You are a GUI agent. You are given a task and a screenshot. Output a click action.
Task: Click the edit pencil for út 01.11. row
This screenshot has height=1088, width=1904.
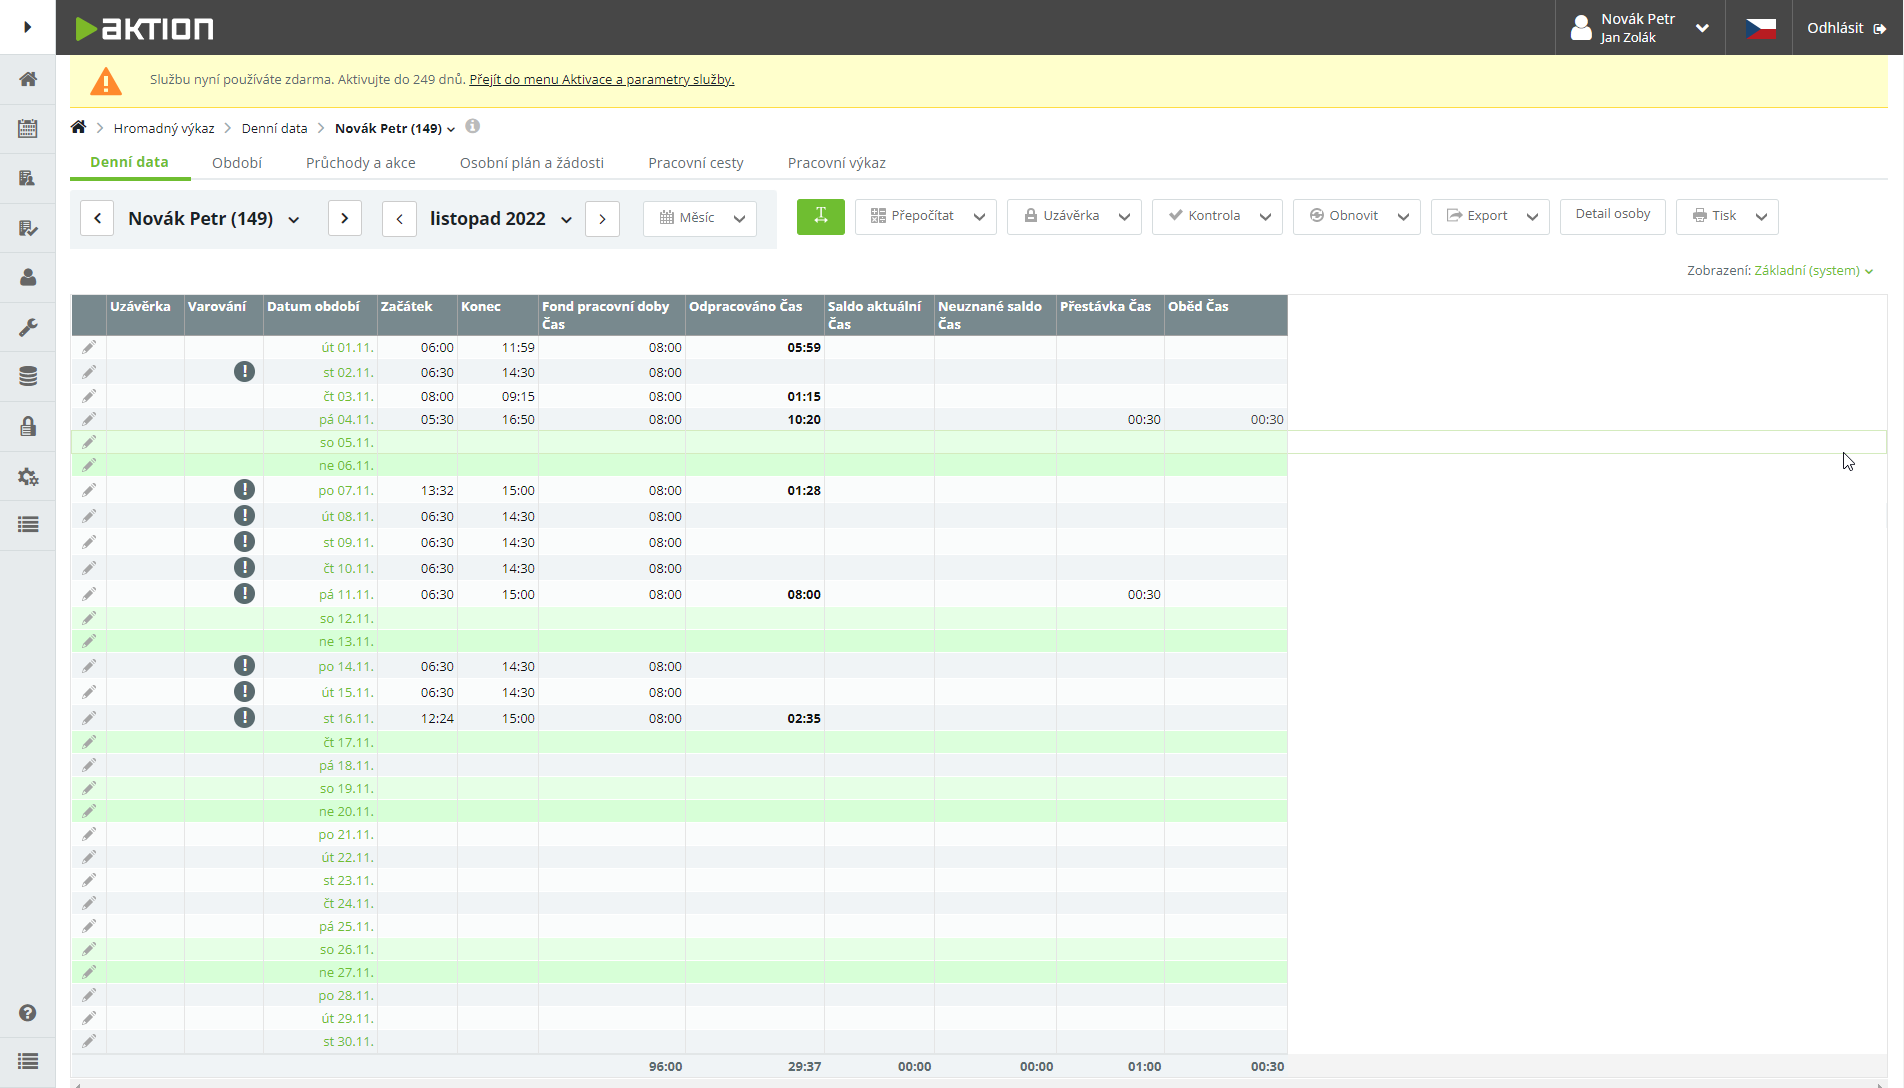(89, 347)
